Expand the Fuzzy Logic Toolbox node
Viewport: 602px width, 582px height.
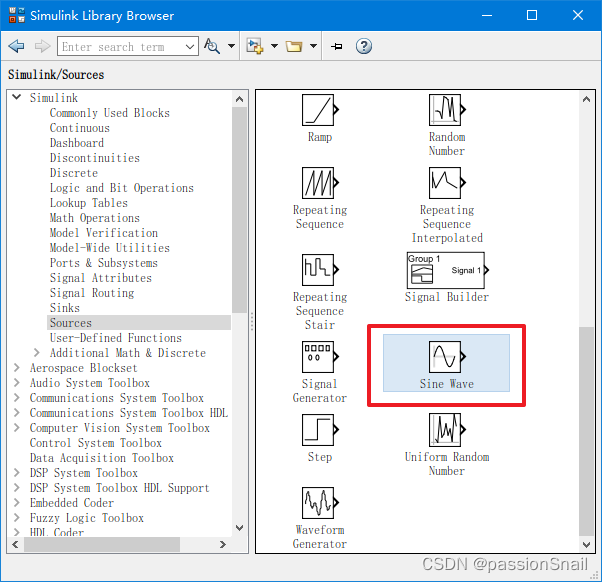(x=17, y=517)
